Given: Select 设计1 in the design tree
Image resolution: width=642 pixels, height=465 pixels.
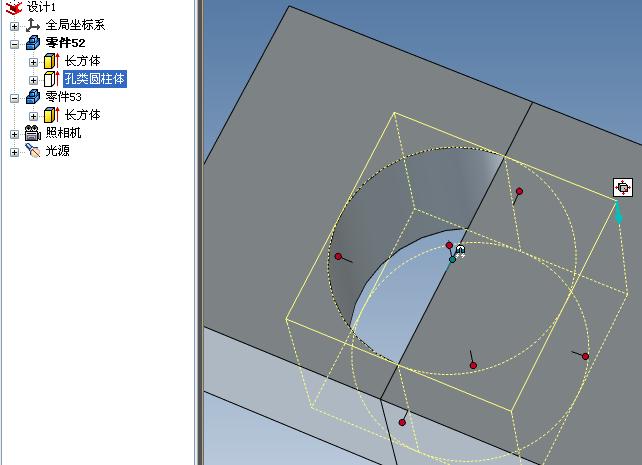Looking at the screenshot, I should coord(41,7).
